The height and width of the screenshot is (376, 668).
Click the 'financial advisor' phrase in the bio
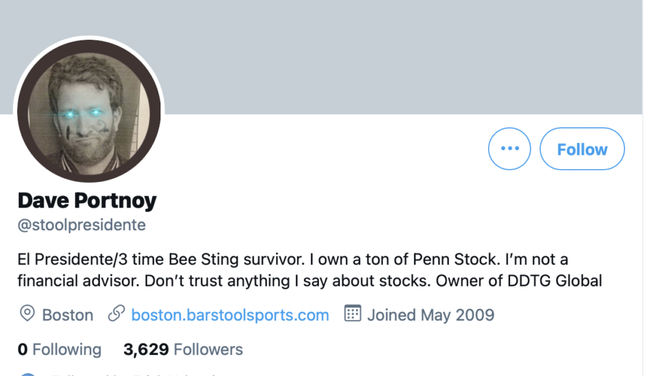[78, 281]
